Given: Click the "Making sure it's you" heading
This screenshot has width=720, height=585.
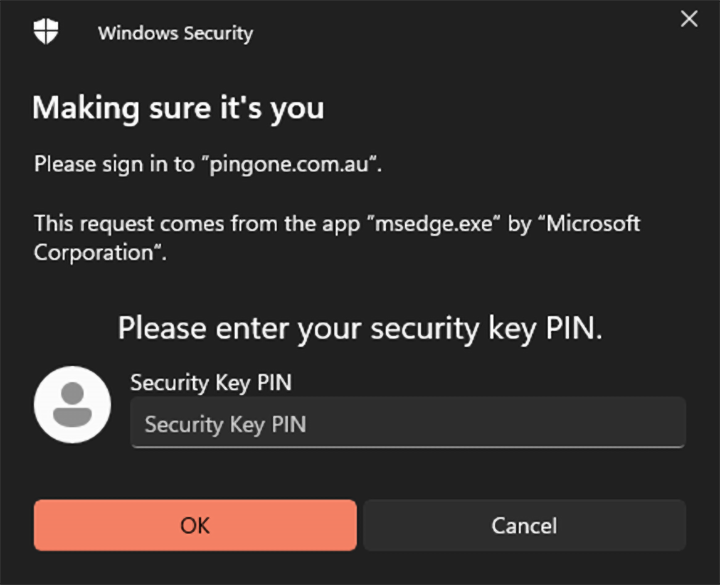Looking at the screenshot, I should coord(178,107).
